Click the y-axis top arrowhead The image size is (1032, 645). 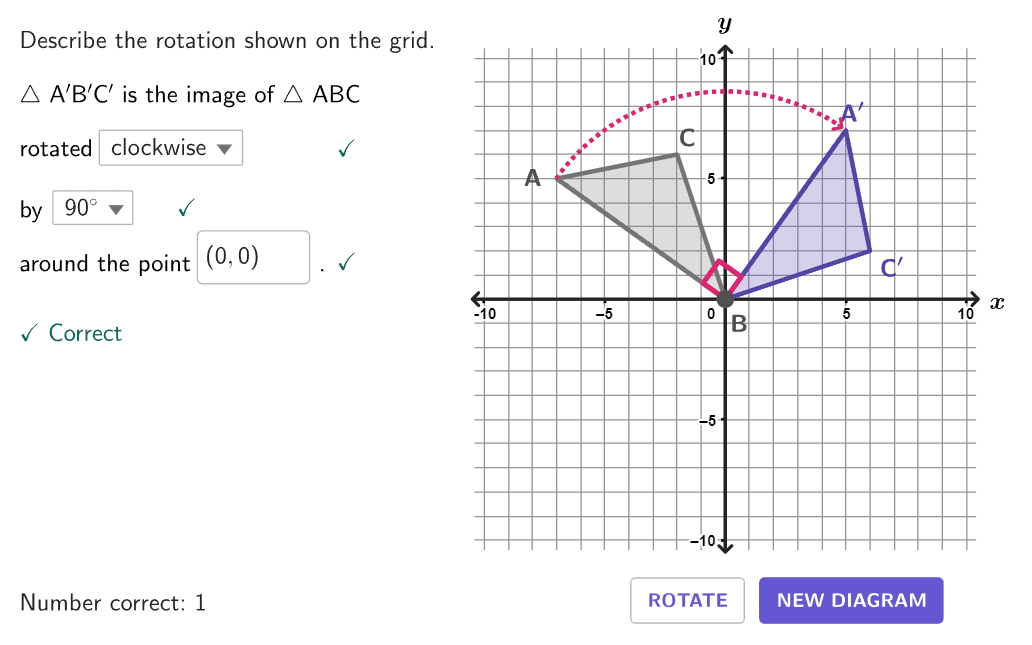726,51
